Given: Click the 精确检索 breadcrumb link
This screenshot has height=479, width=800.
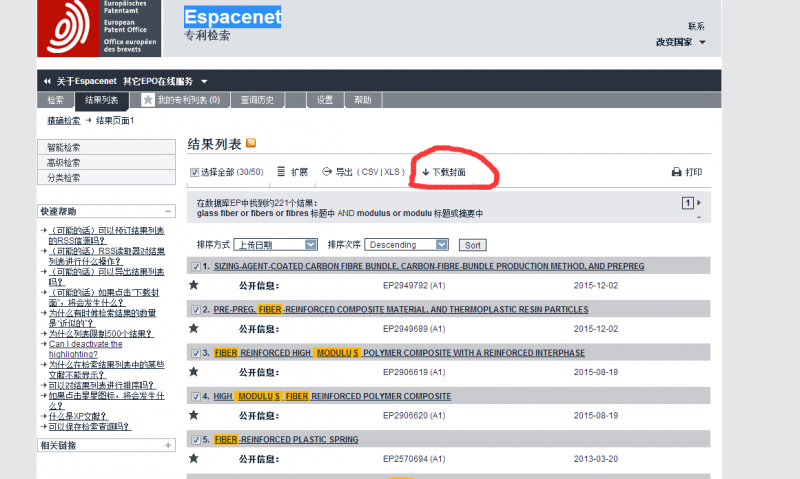Looking at the screenshot, I should pyautogui.click(x=64, y=120).
